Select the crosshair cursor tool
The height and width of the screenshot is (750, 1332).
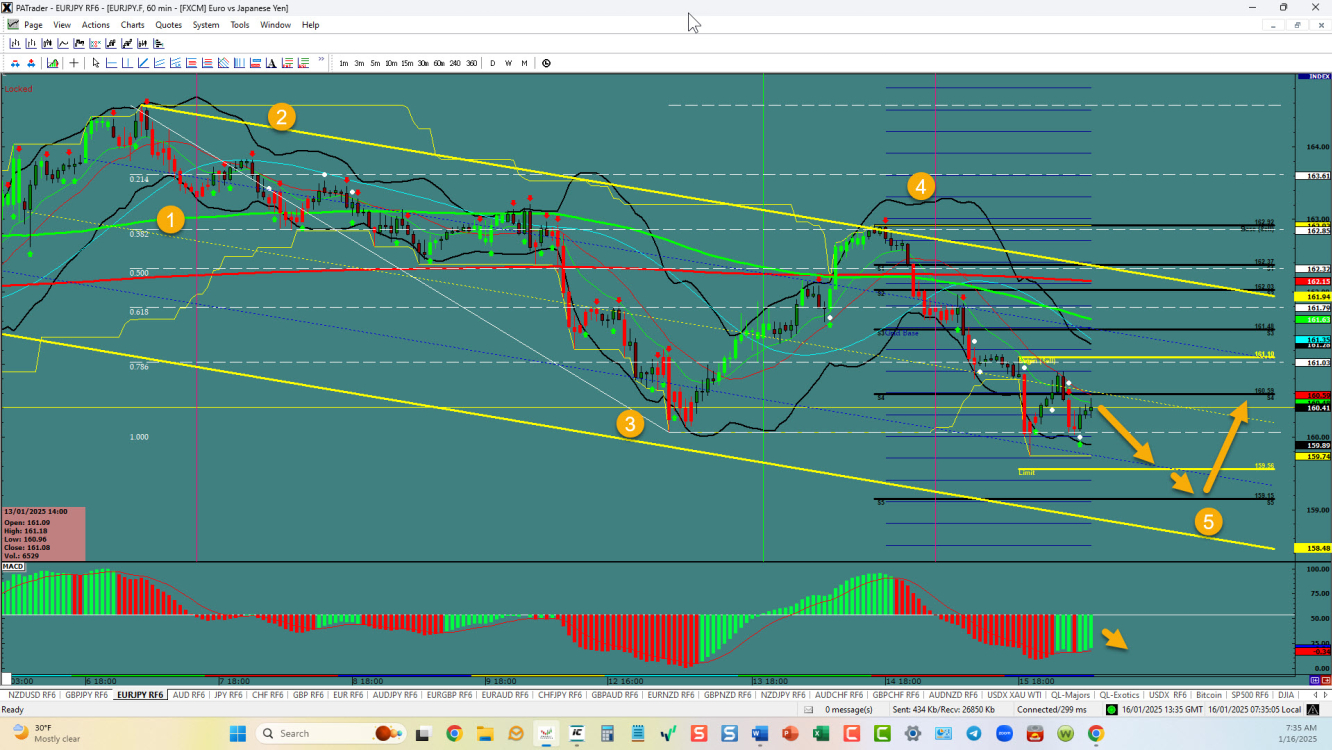[74, 63]
